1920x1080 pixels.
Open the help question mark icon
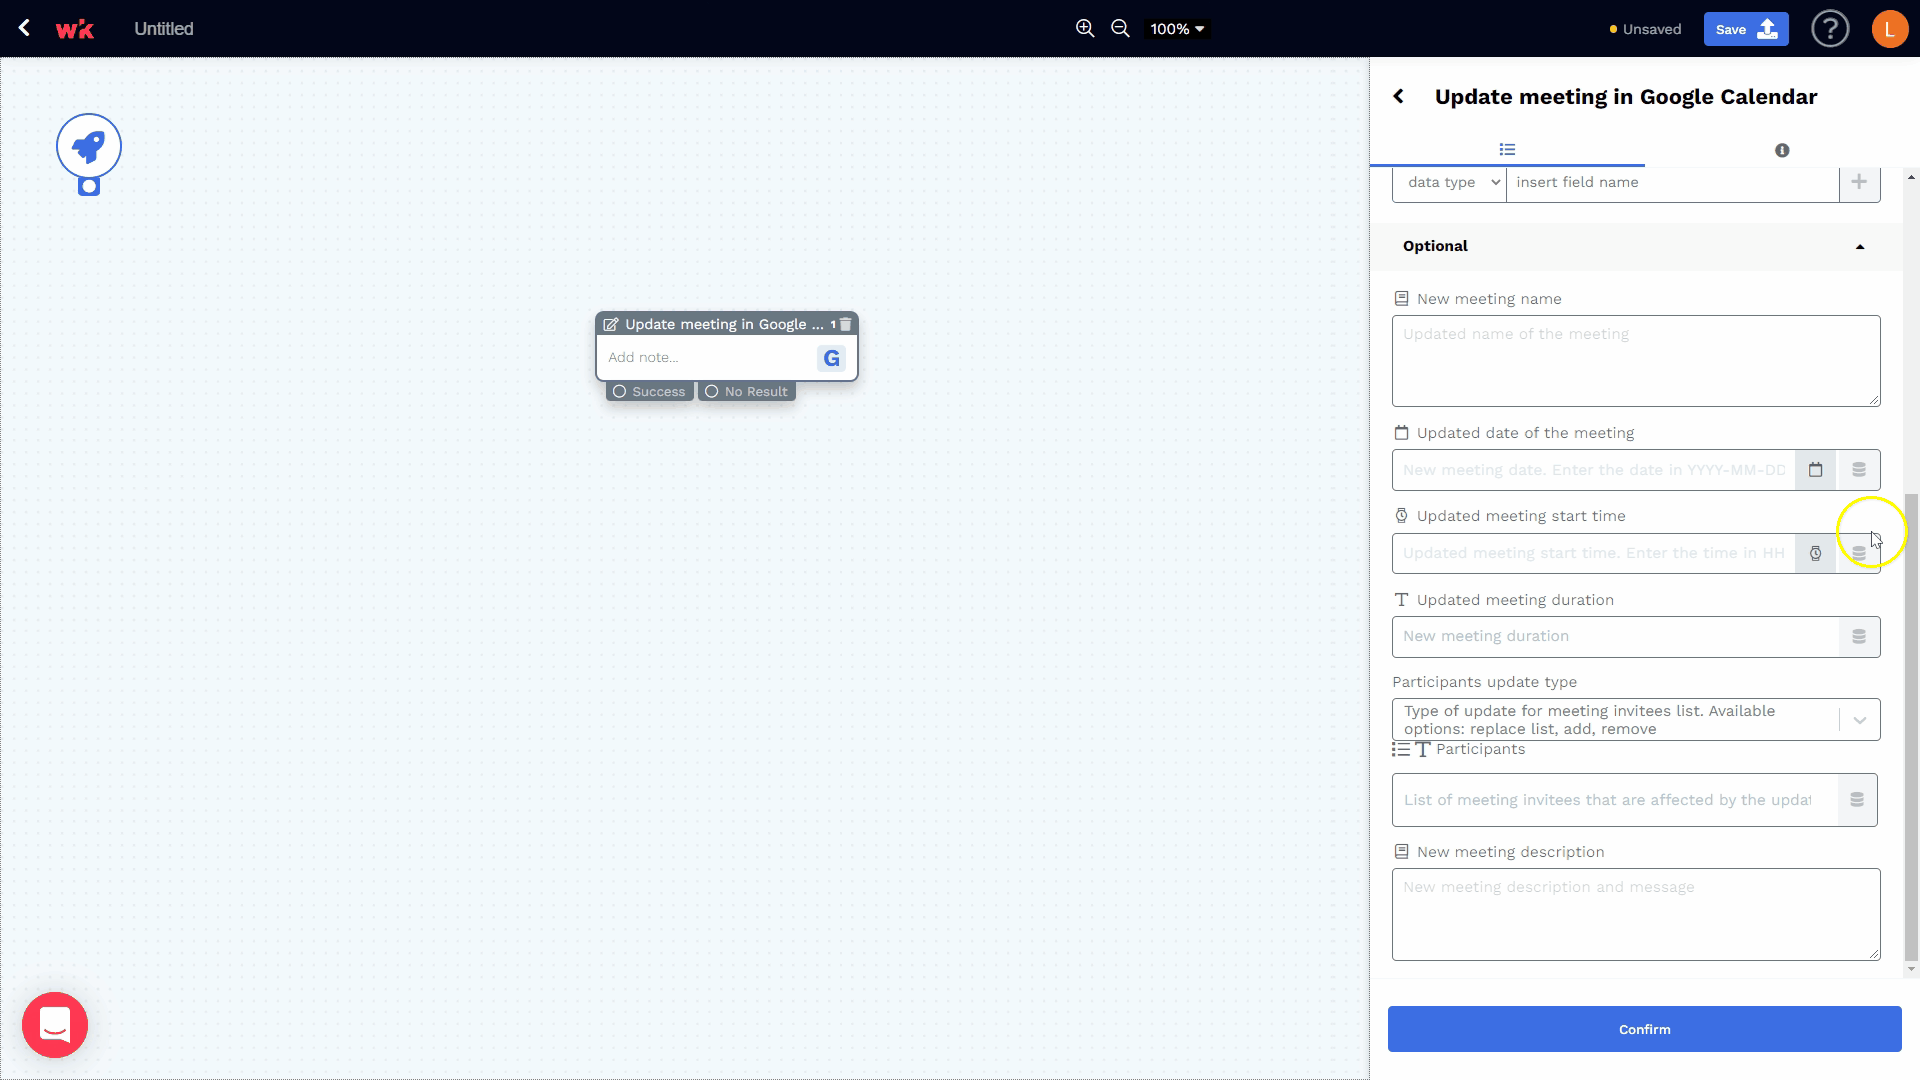point(1830,29)
